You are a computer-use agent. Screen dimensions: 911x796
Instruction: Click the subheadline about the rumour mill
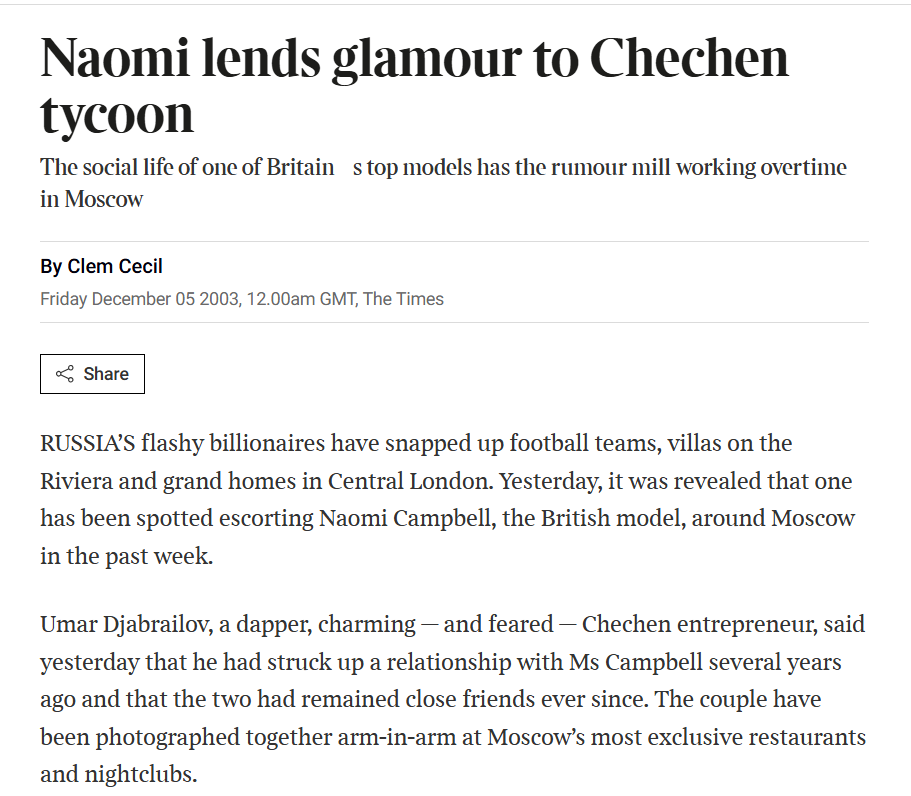(x=443, y=167)
